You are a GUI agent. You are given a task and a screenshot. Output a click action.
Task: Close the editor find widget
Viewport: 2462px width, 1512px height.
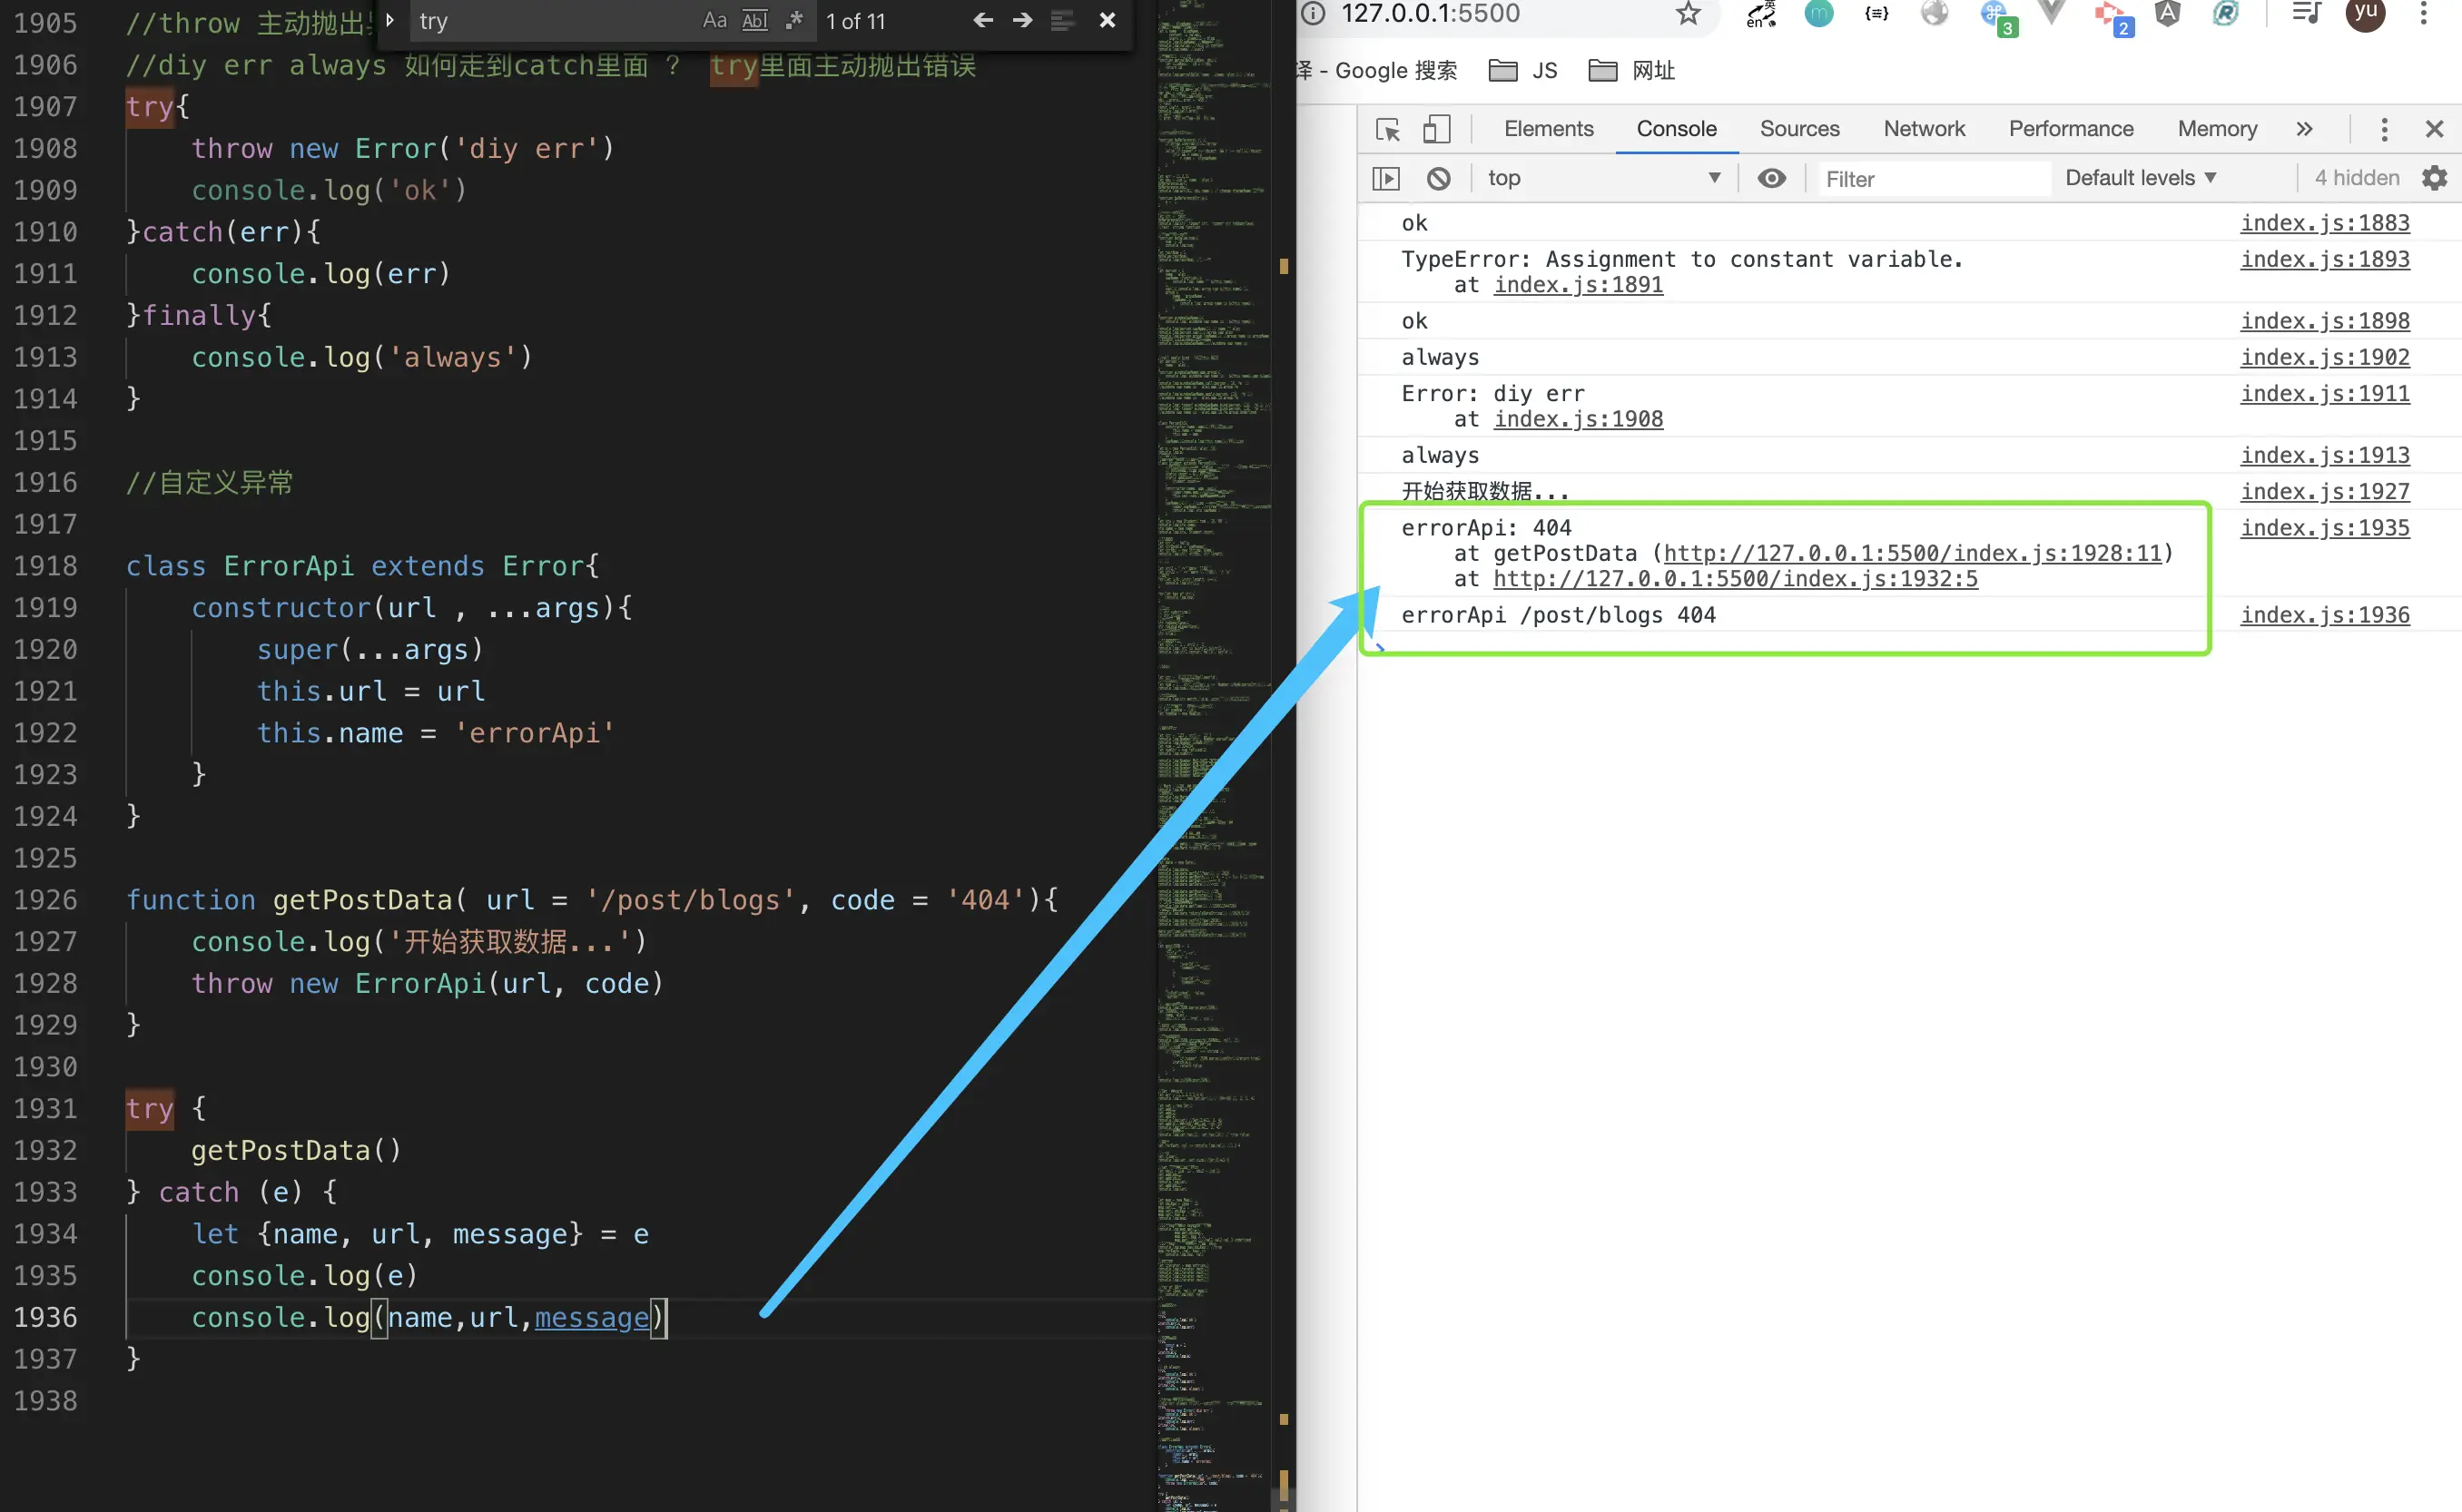pos(1107,20)
